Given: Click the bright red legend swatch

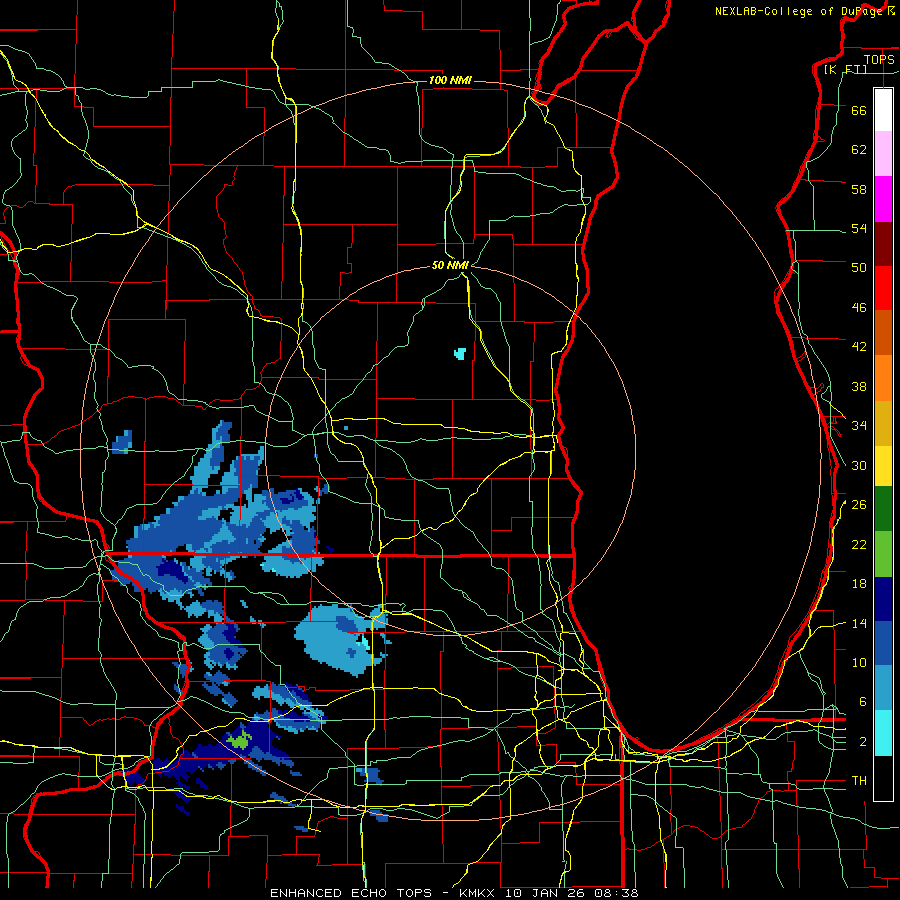Looking at the screenshot, I should (x=883, y=288).
